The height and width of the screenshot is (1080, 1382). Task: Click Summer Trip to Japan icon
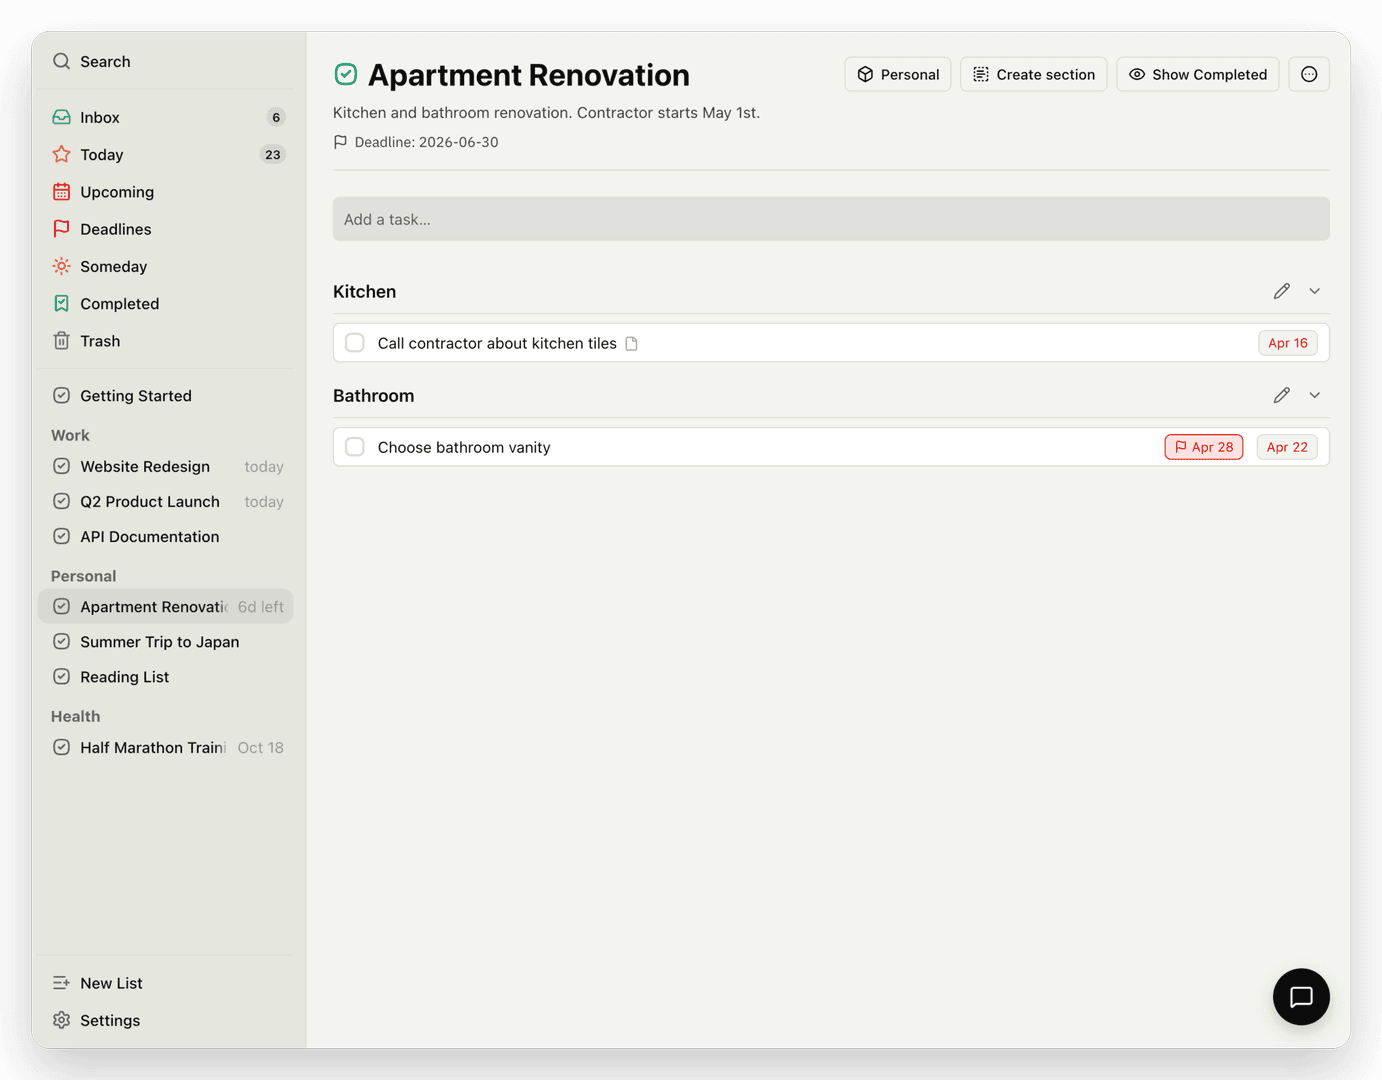pyautogui.click(x=62, y=642)
